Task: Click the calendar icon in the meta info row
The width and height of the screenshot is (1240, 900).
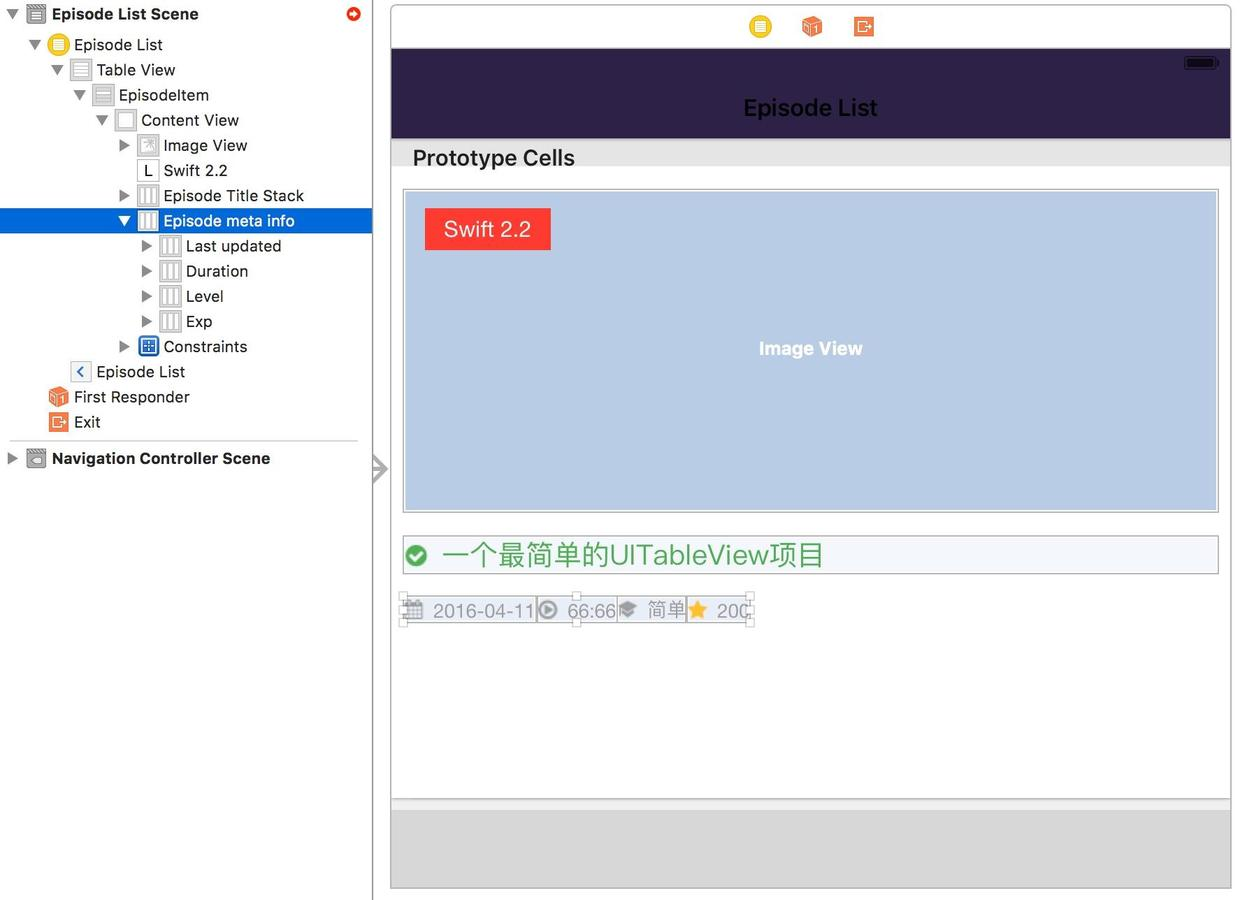Action: (x=413, y=610)
